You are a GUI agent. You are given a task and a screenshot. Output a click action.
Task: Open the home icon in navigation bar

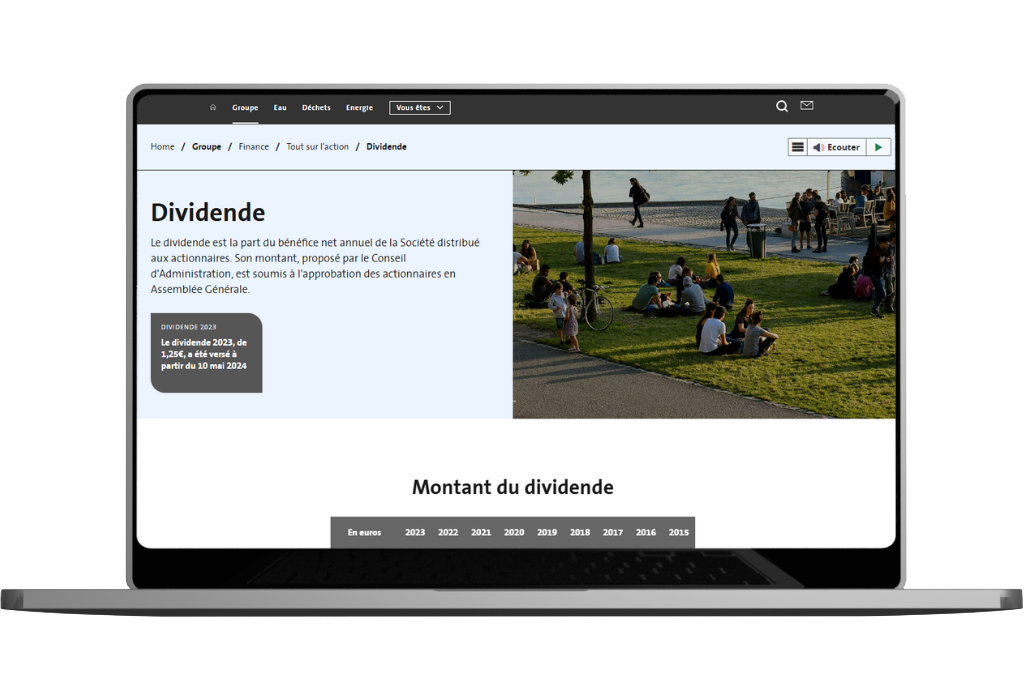(x=213, y=107)
